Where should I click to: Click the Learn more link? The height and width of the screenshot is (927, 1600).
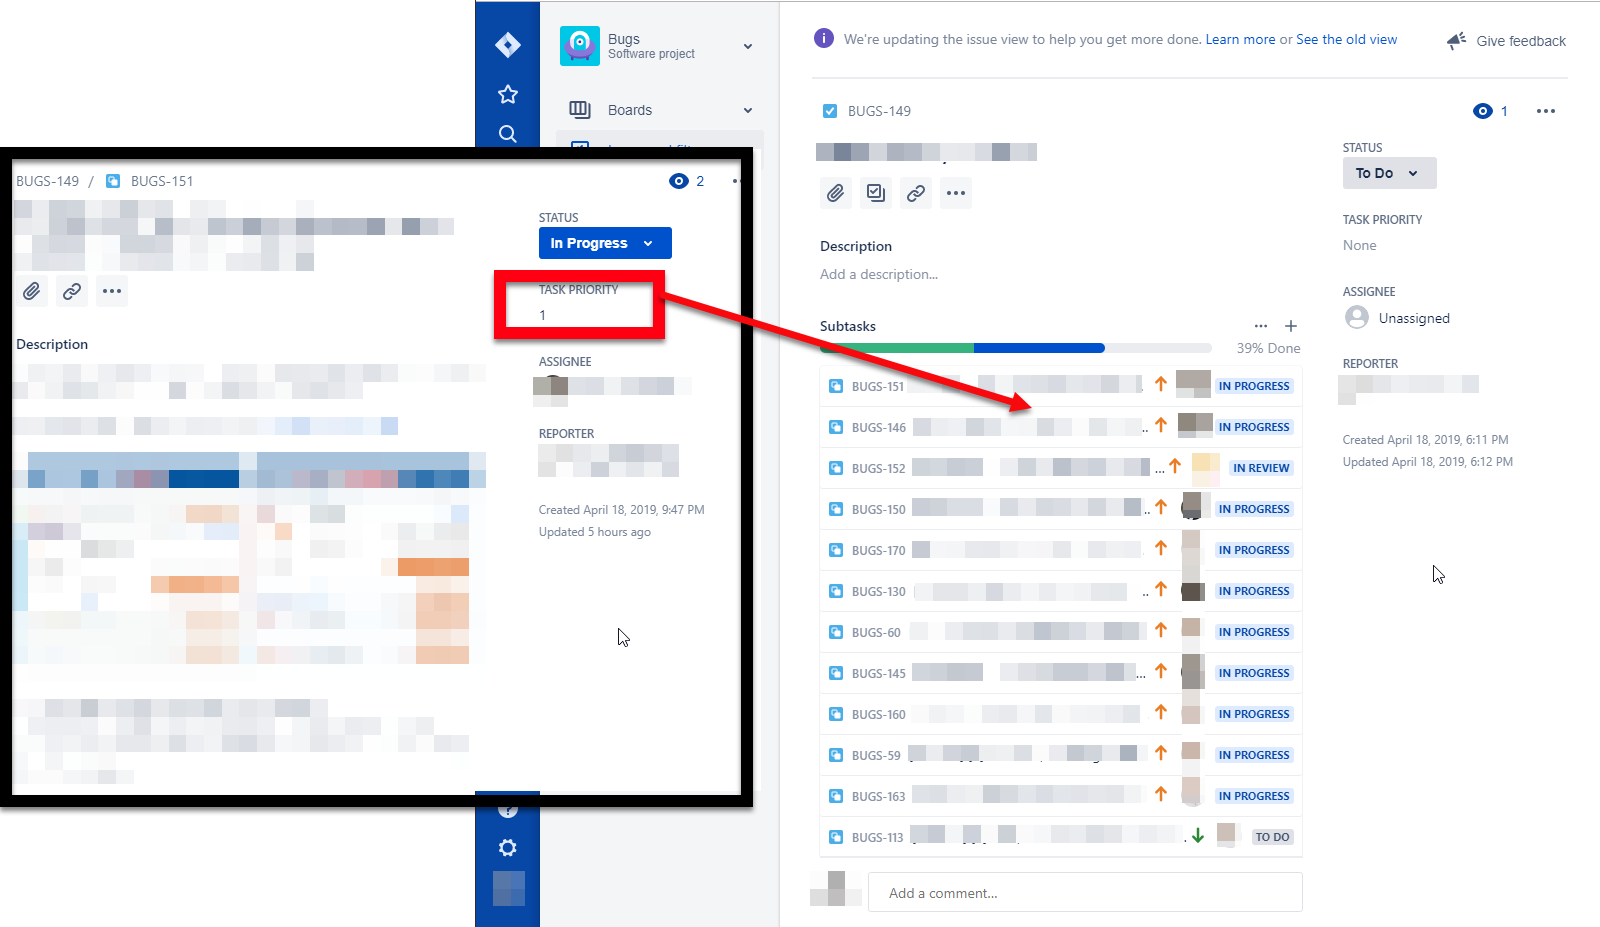click(x=1240, y=39)
